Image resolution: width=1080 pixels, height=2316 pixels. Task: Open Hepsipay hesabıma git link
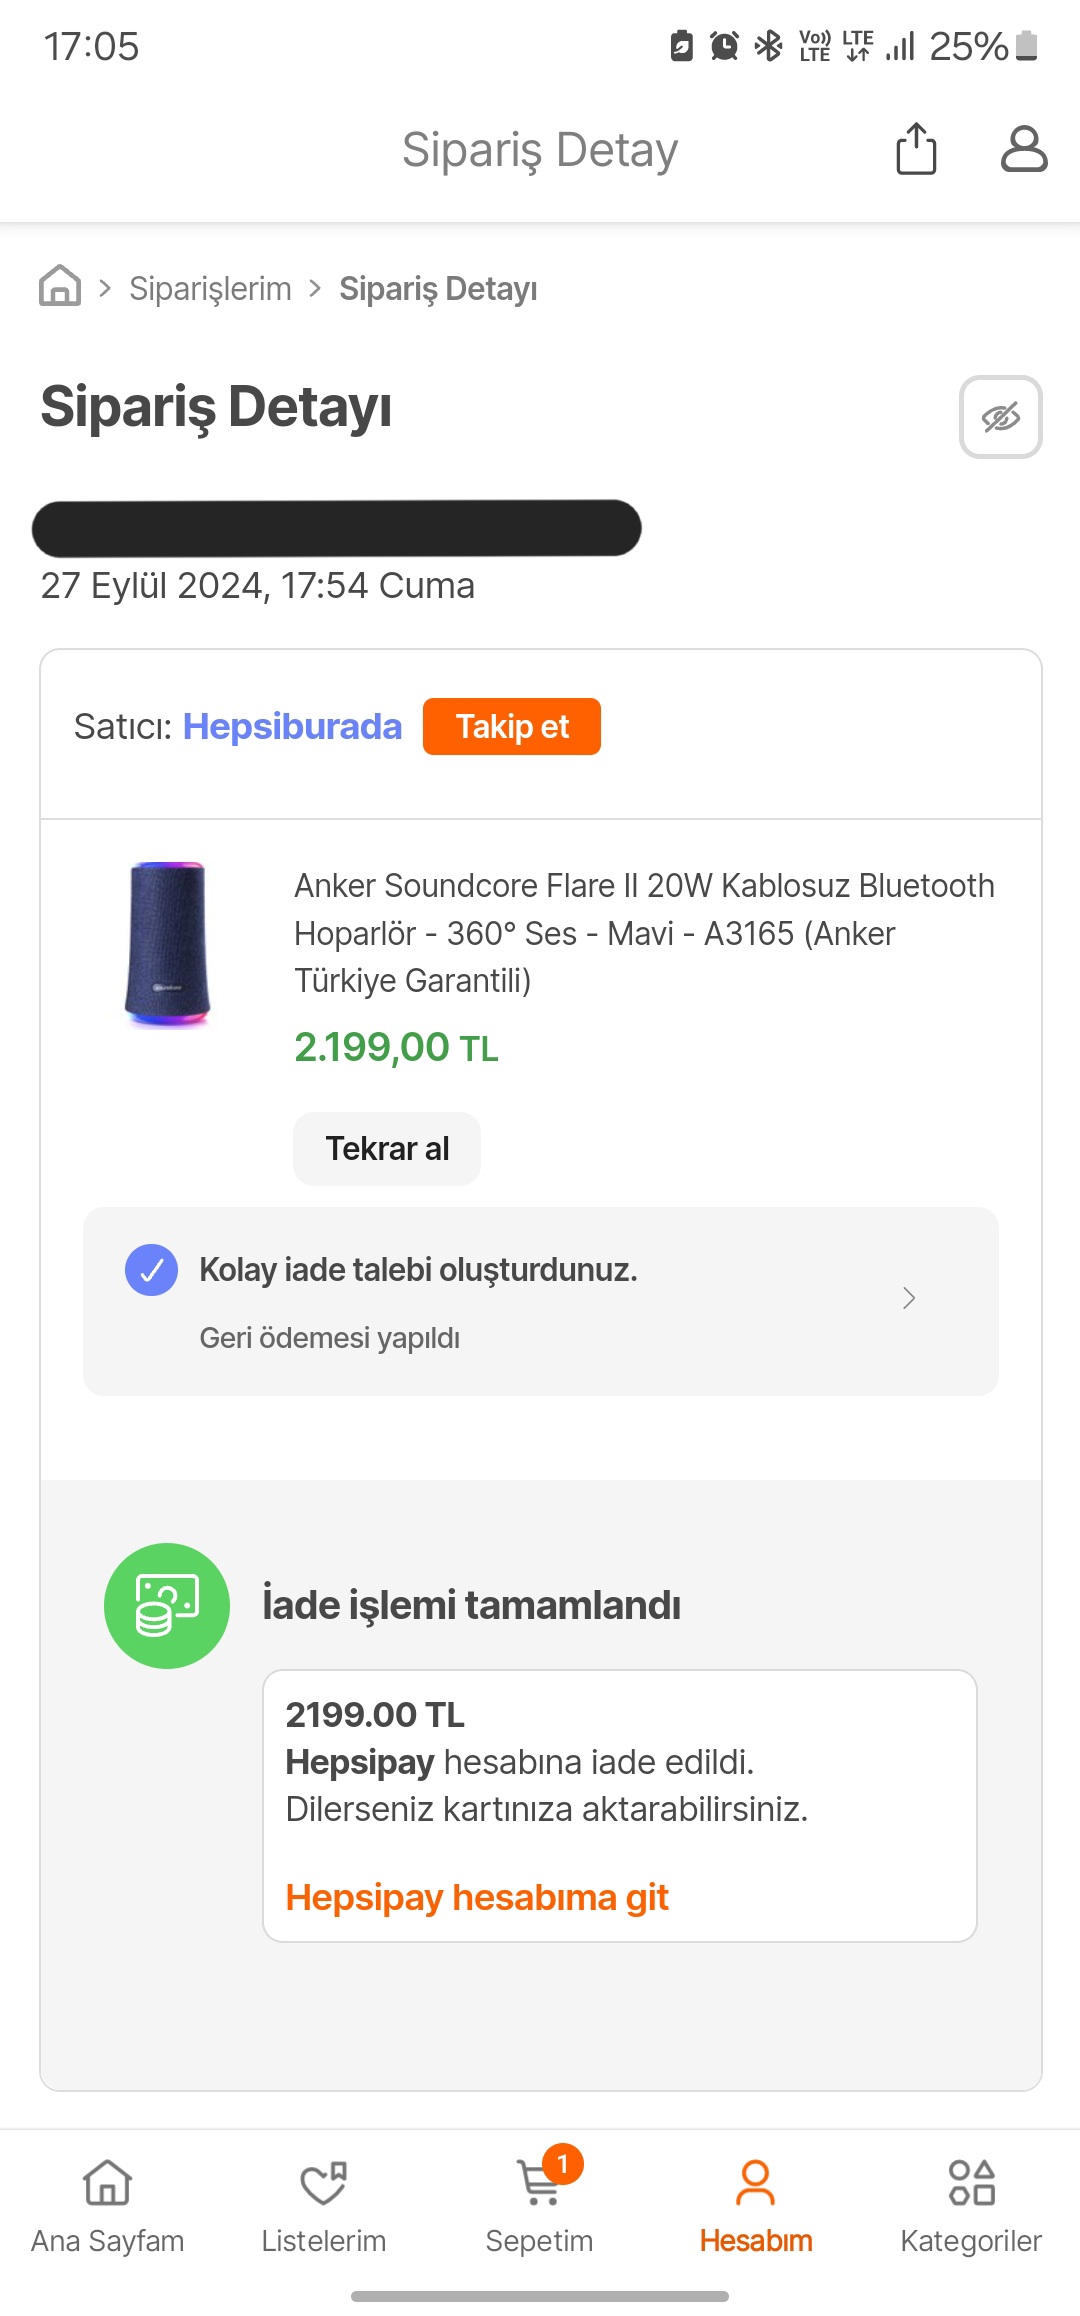click(477, 1897)
